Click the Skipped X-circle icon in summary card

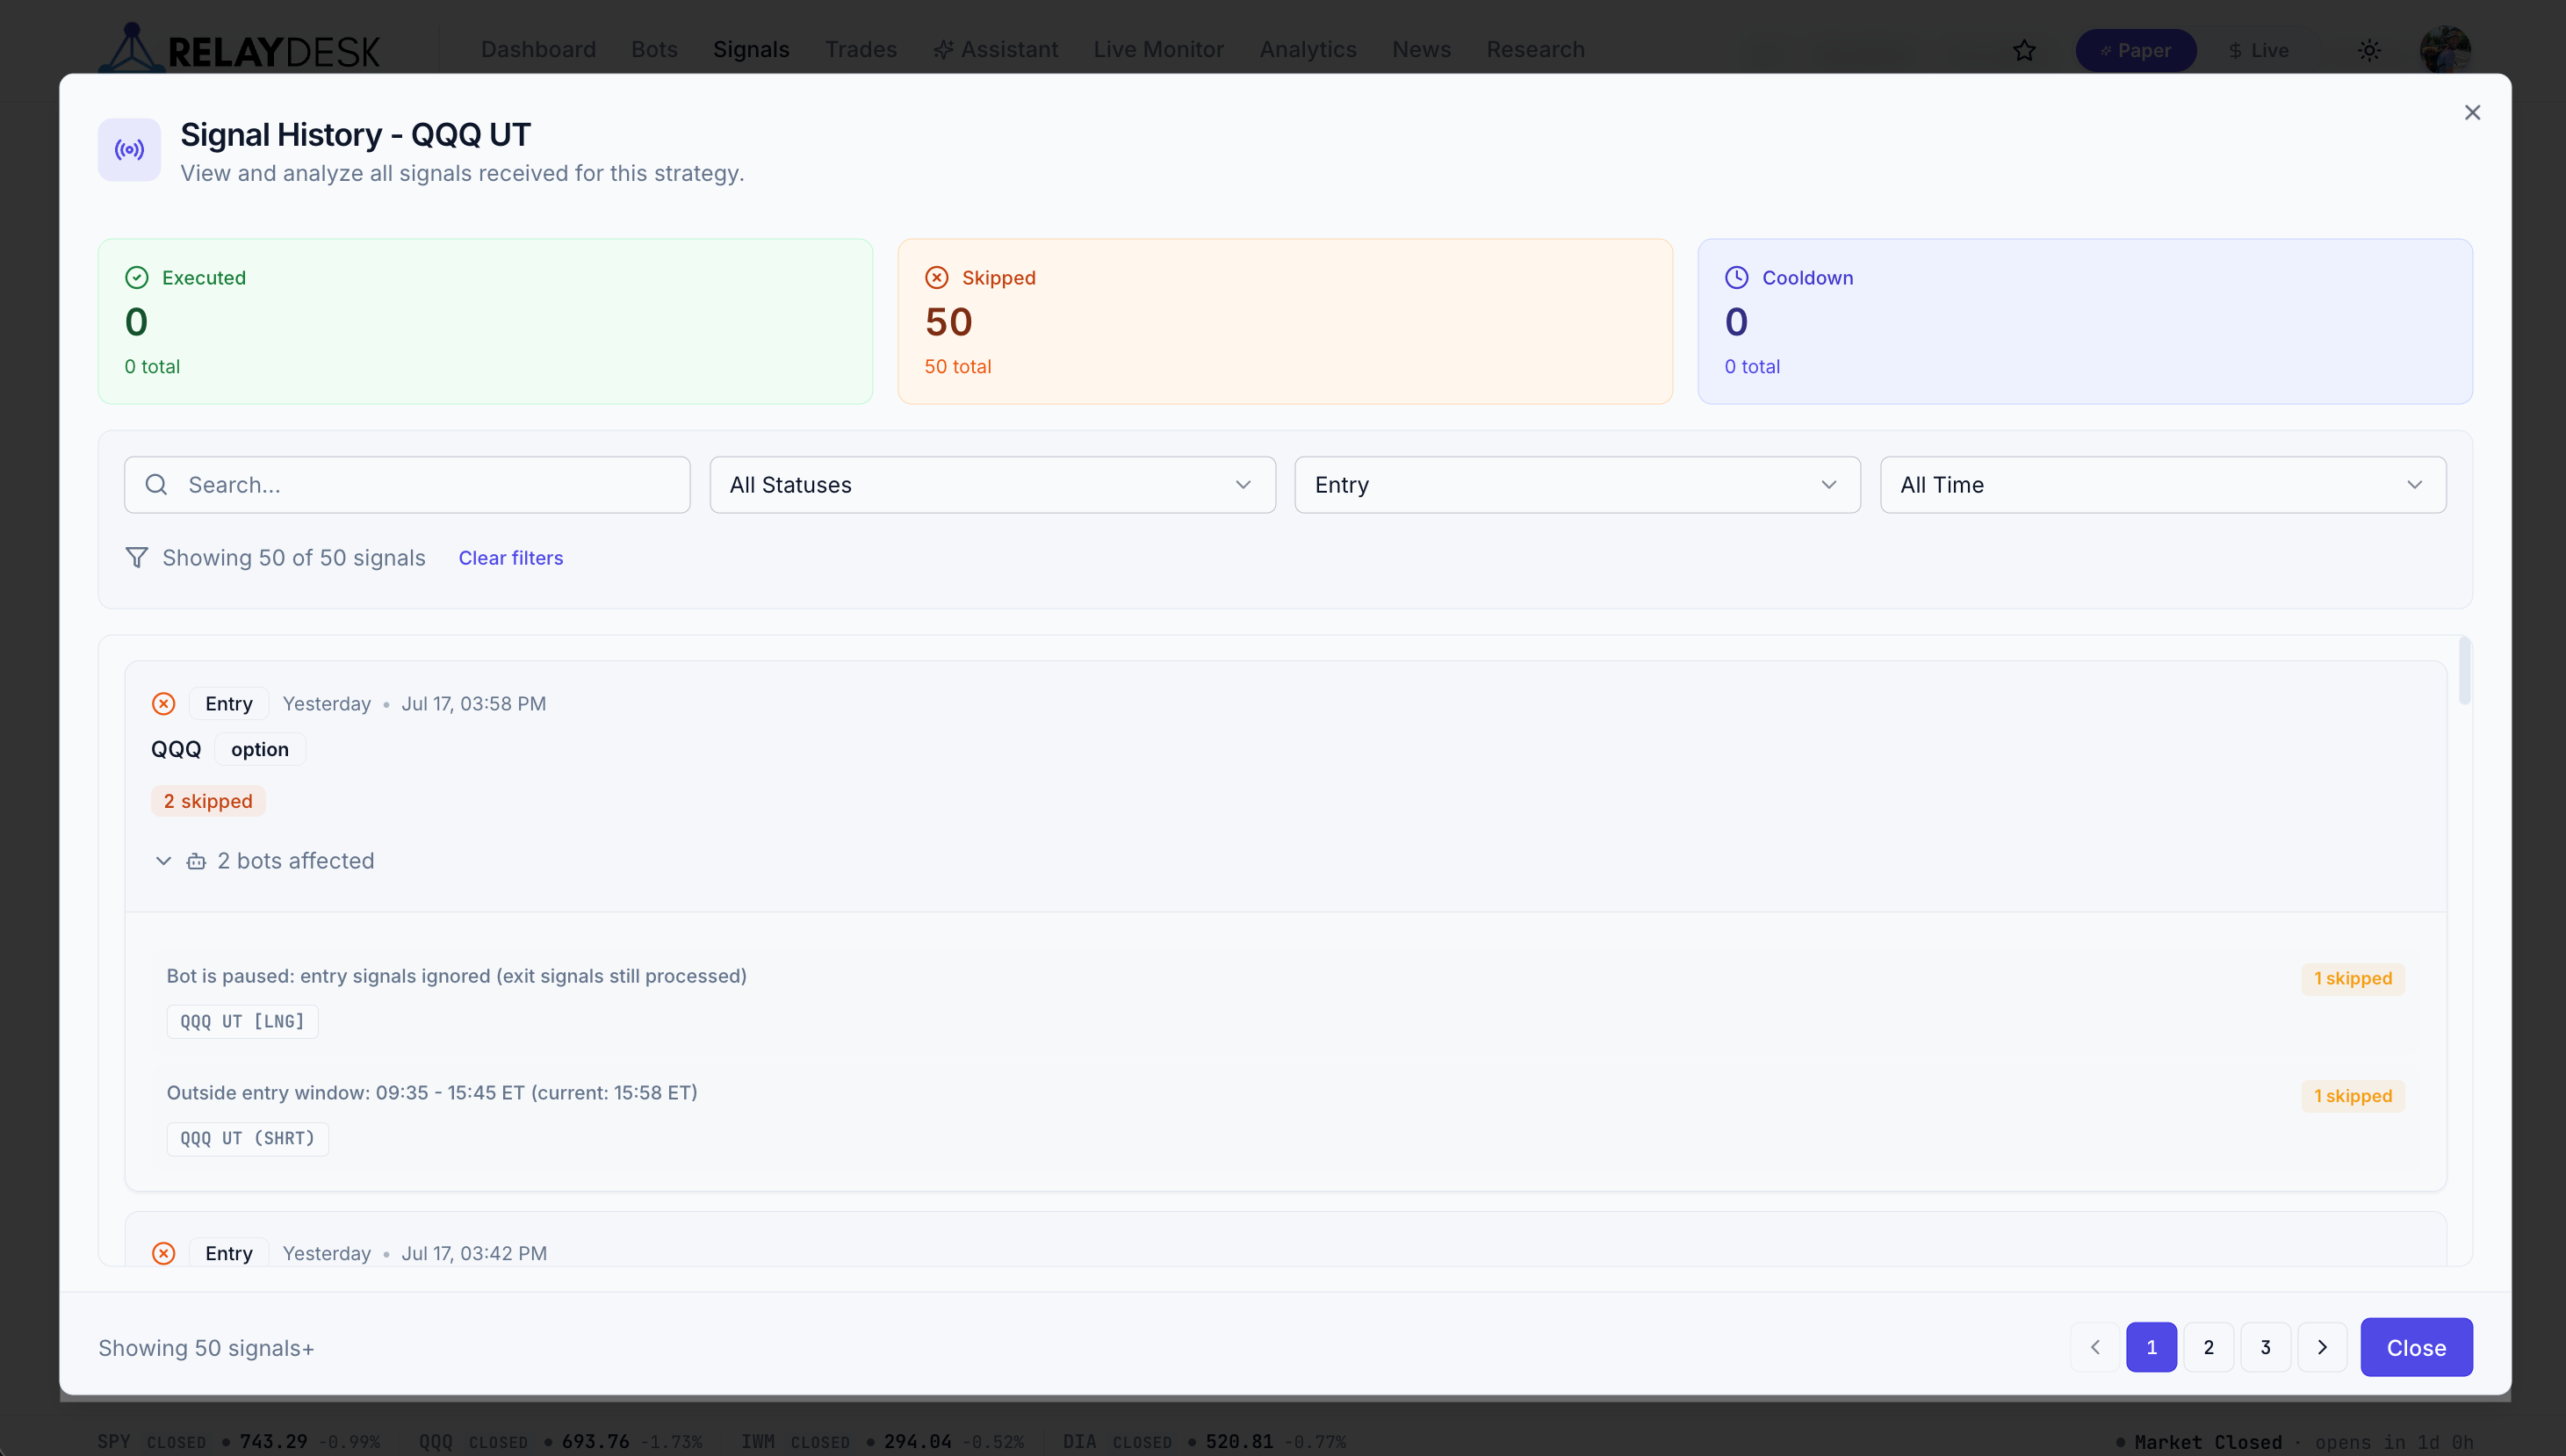[937, 277]
